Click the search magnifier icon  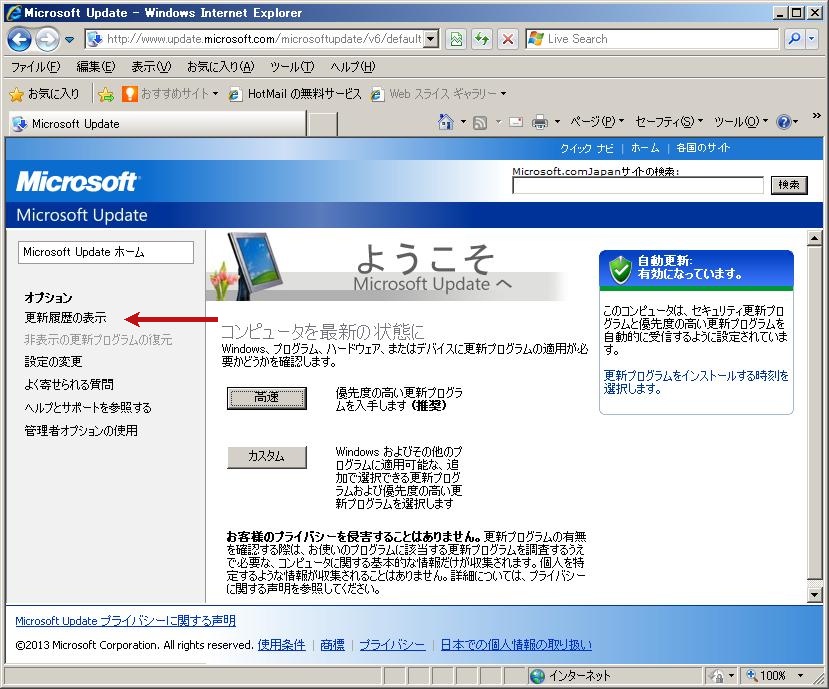794,39
